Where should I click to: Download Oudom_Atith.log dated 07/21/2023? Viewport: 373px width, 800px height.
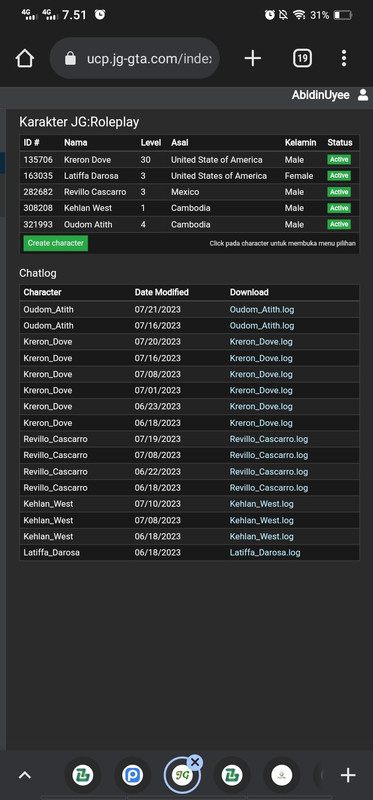tap(262, 309)
